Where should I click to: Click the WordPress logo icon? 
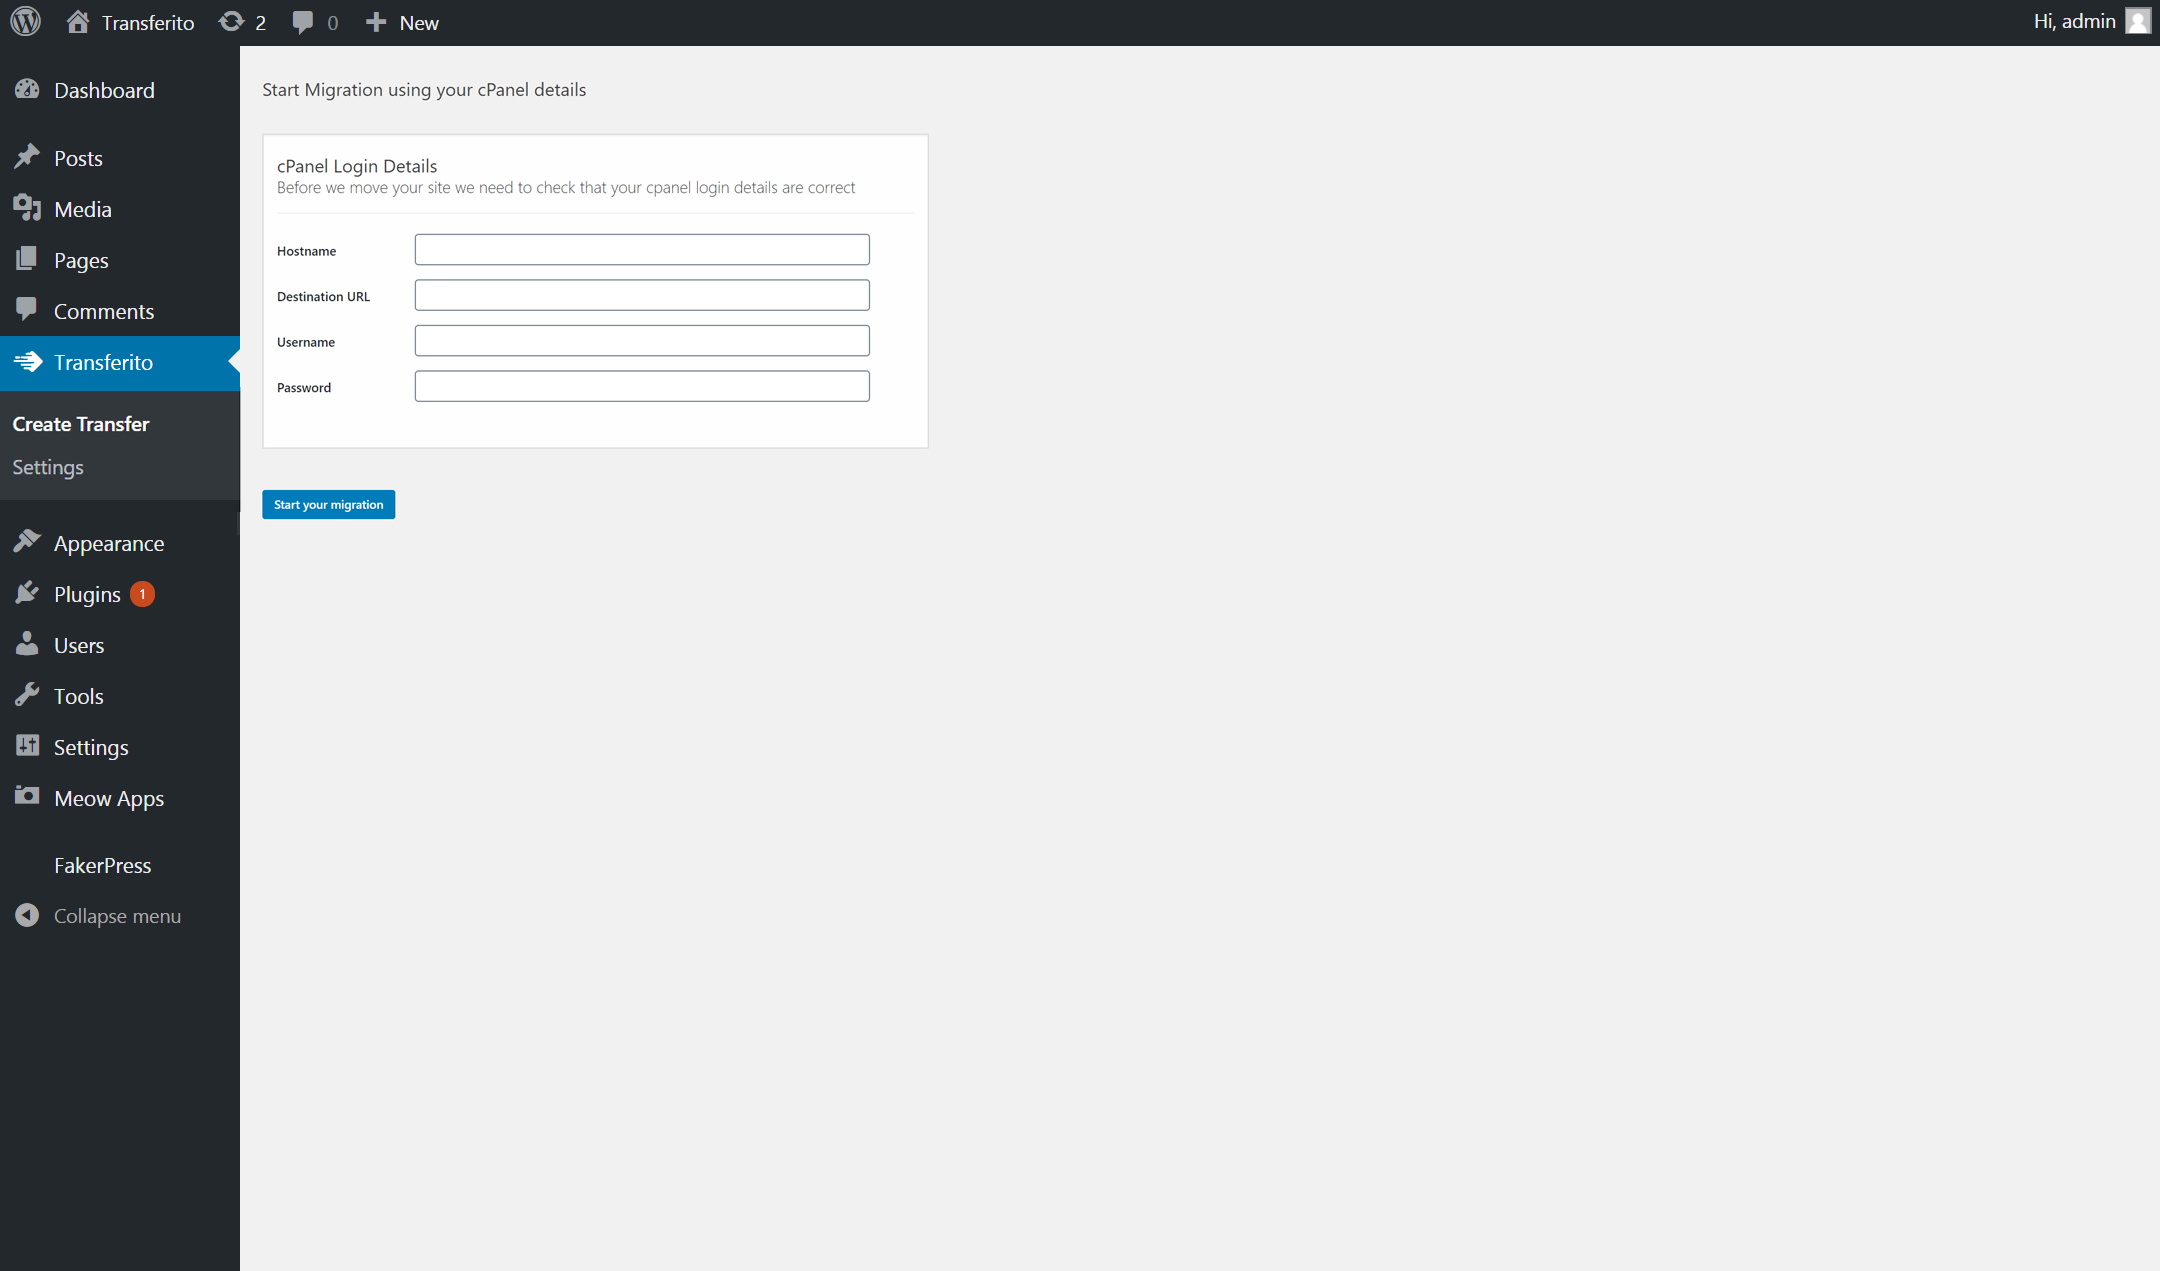(27, 23)
